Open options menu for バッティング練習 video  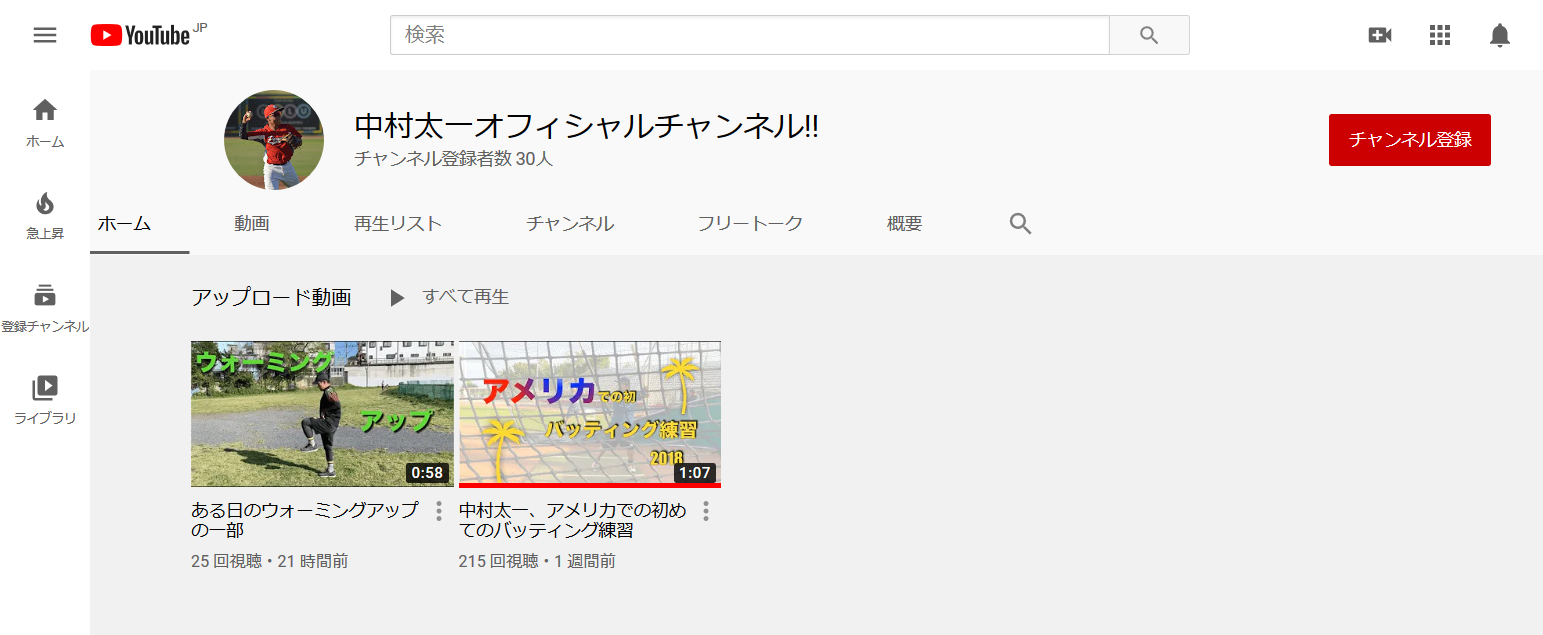(x=705, y=511)
